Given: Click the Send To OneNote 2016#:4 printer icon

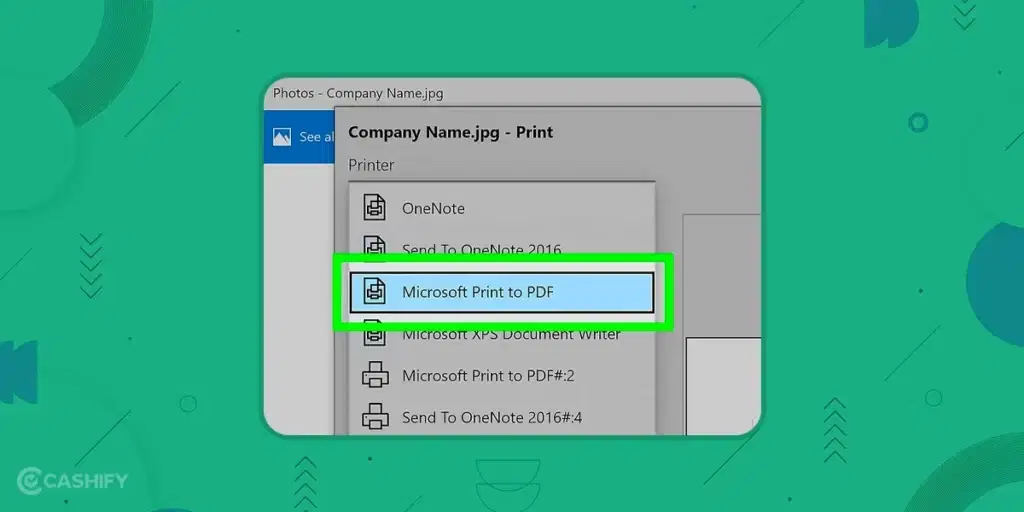Looking at the screenshot, I should pos(375,417).
